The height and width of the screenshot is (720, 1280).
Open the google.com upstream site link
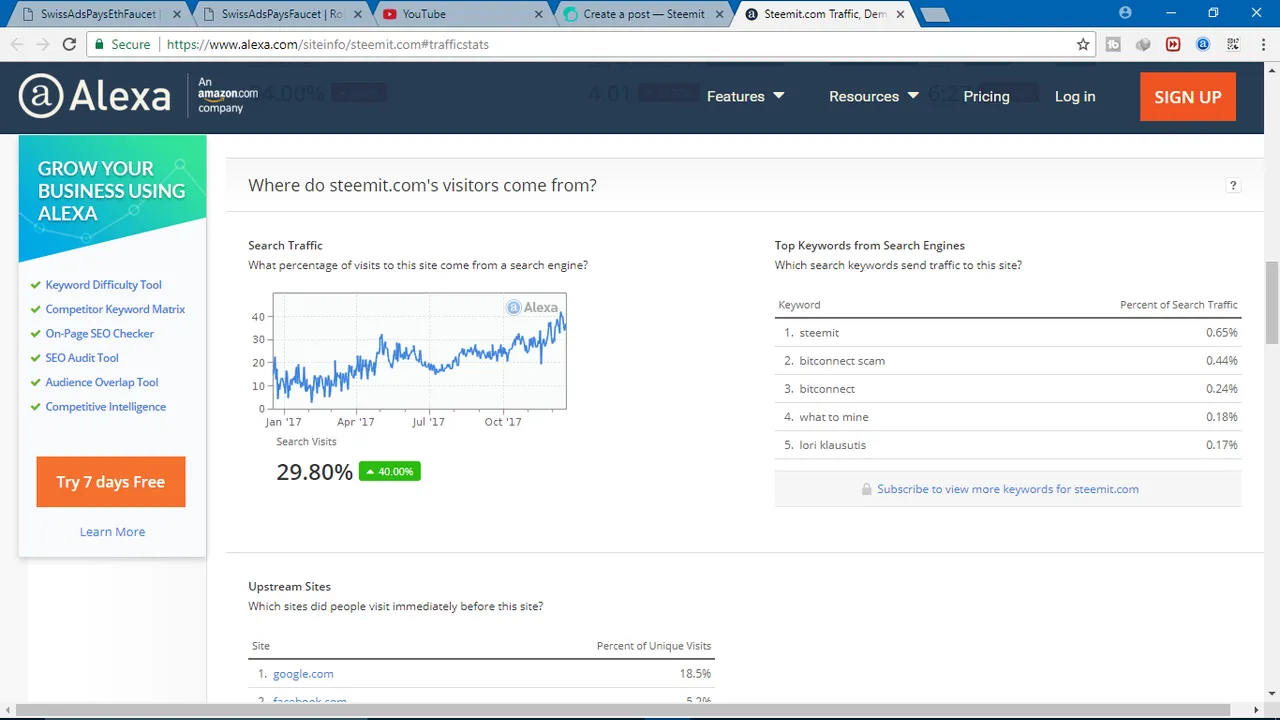pyautogui.click(x=303, y=674)
